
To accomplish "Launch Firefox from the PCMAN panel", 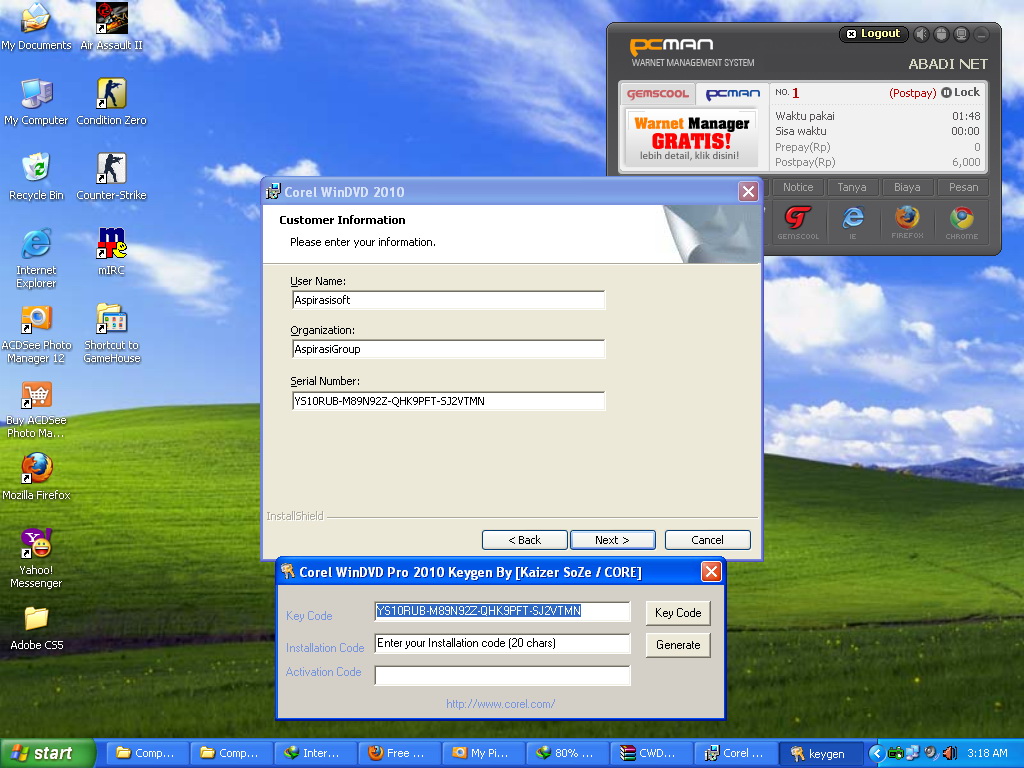I will click(x=907, y=222).
